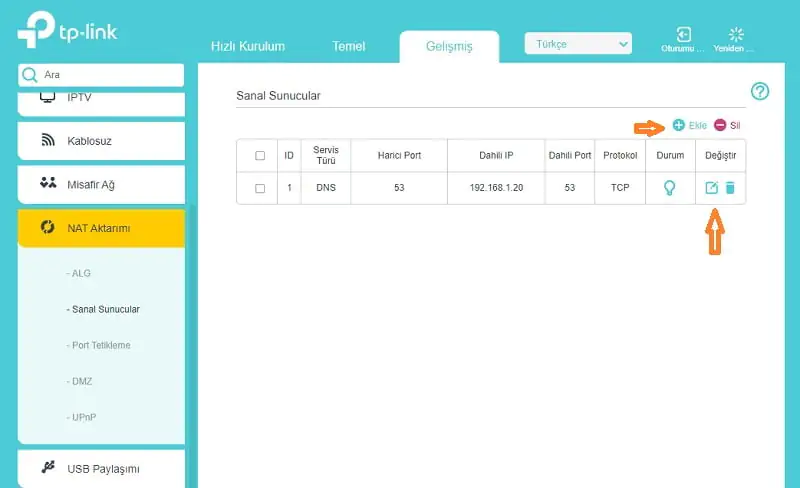Click the TCP protocol cell
The height and width of the screenshot is (488, 800).
620,188
